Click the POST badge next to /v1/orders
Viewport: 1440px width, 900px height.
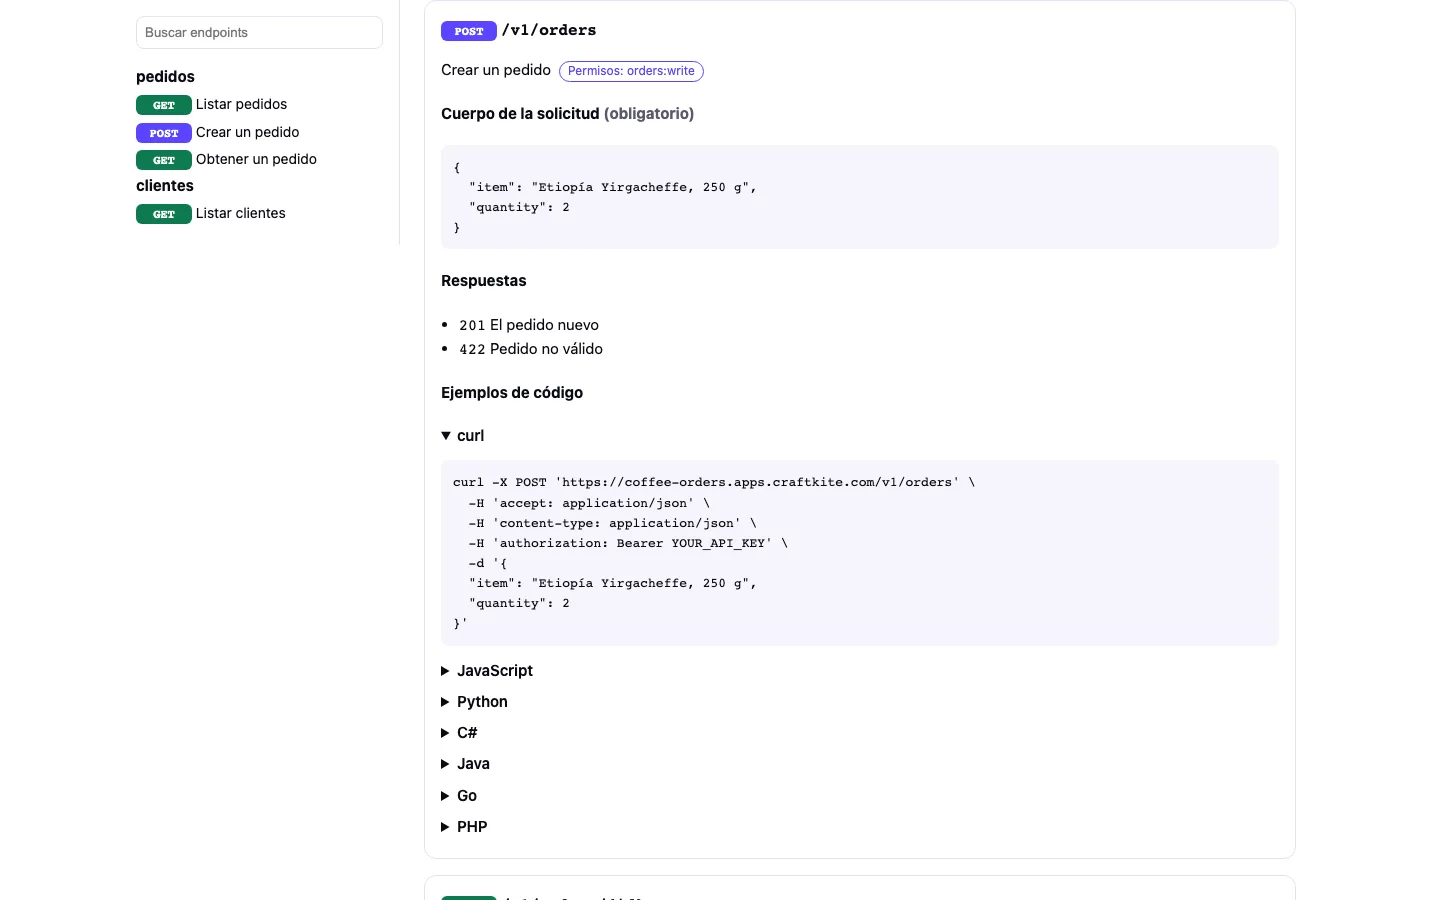tap(469, 31)
